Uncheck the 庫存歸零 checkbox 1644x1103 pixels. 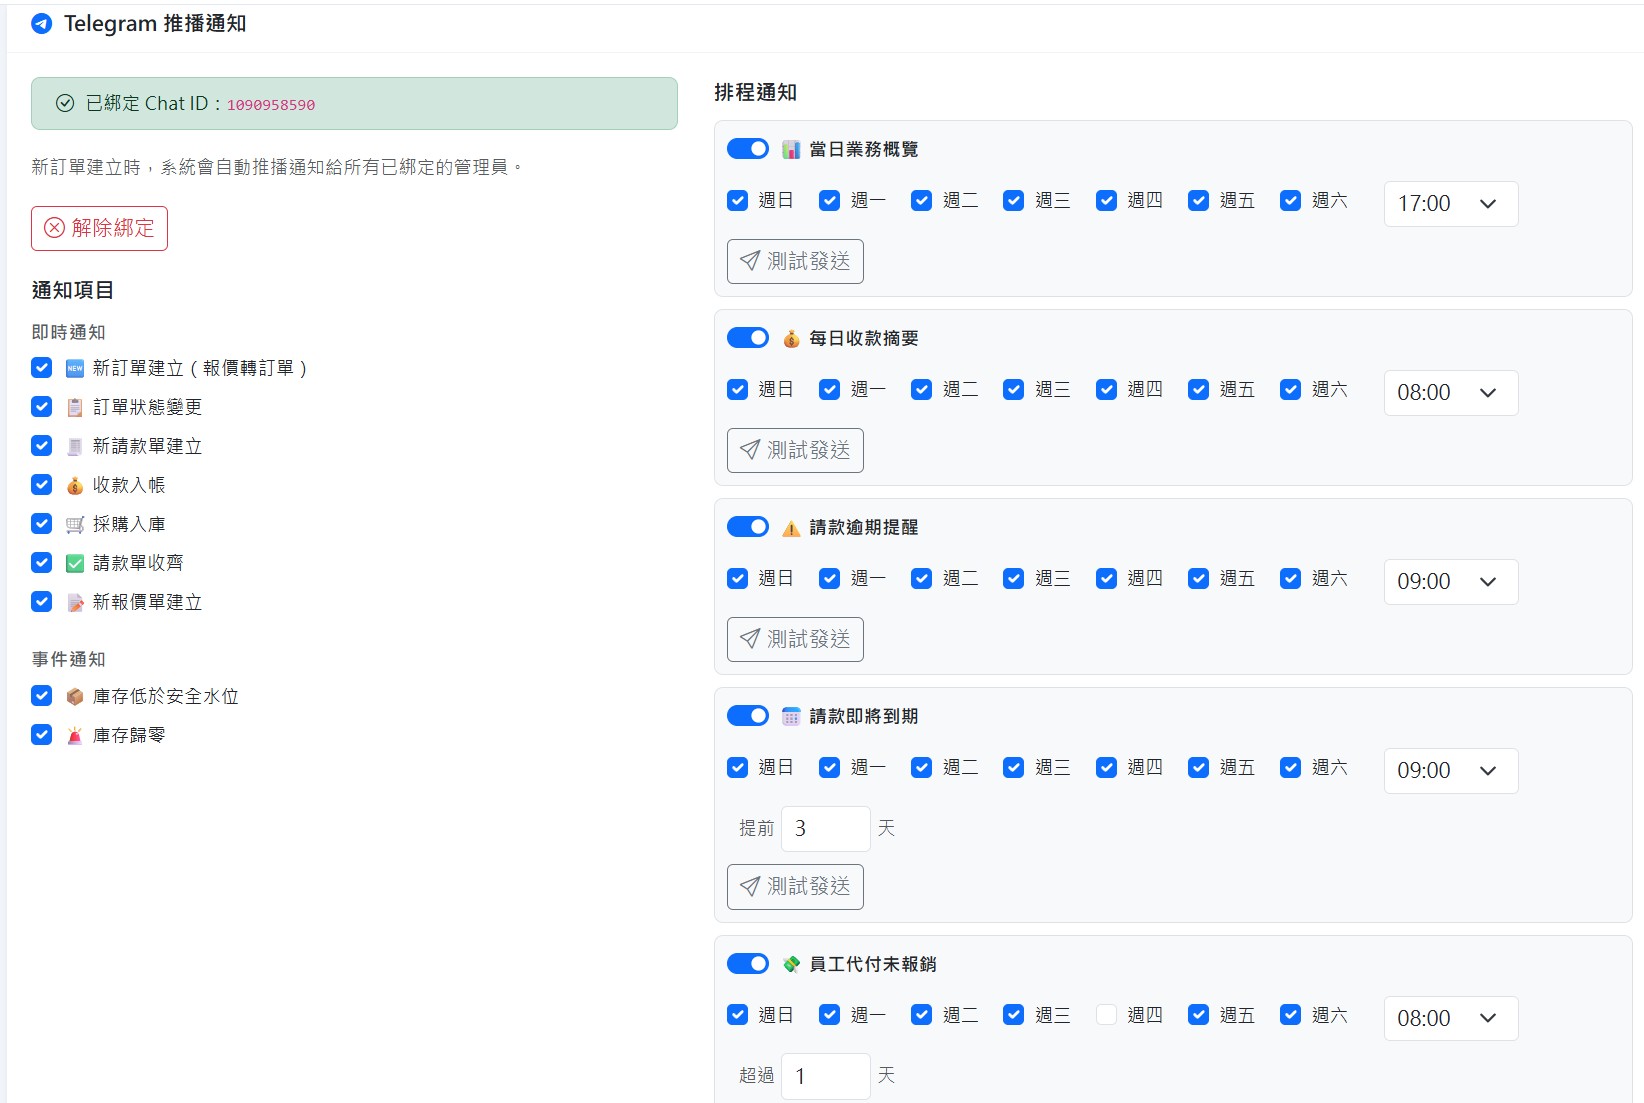tap(42, 734)
